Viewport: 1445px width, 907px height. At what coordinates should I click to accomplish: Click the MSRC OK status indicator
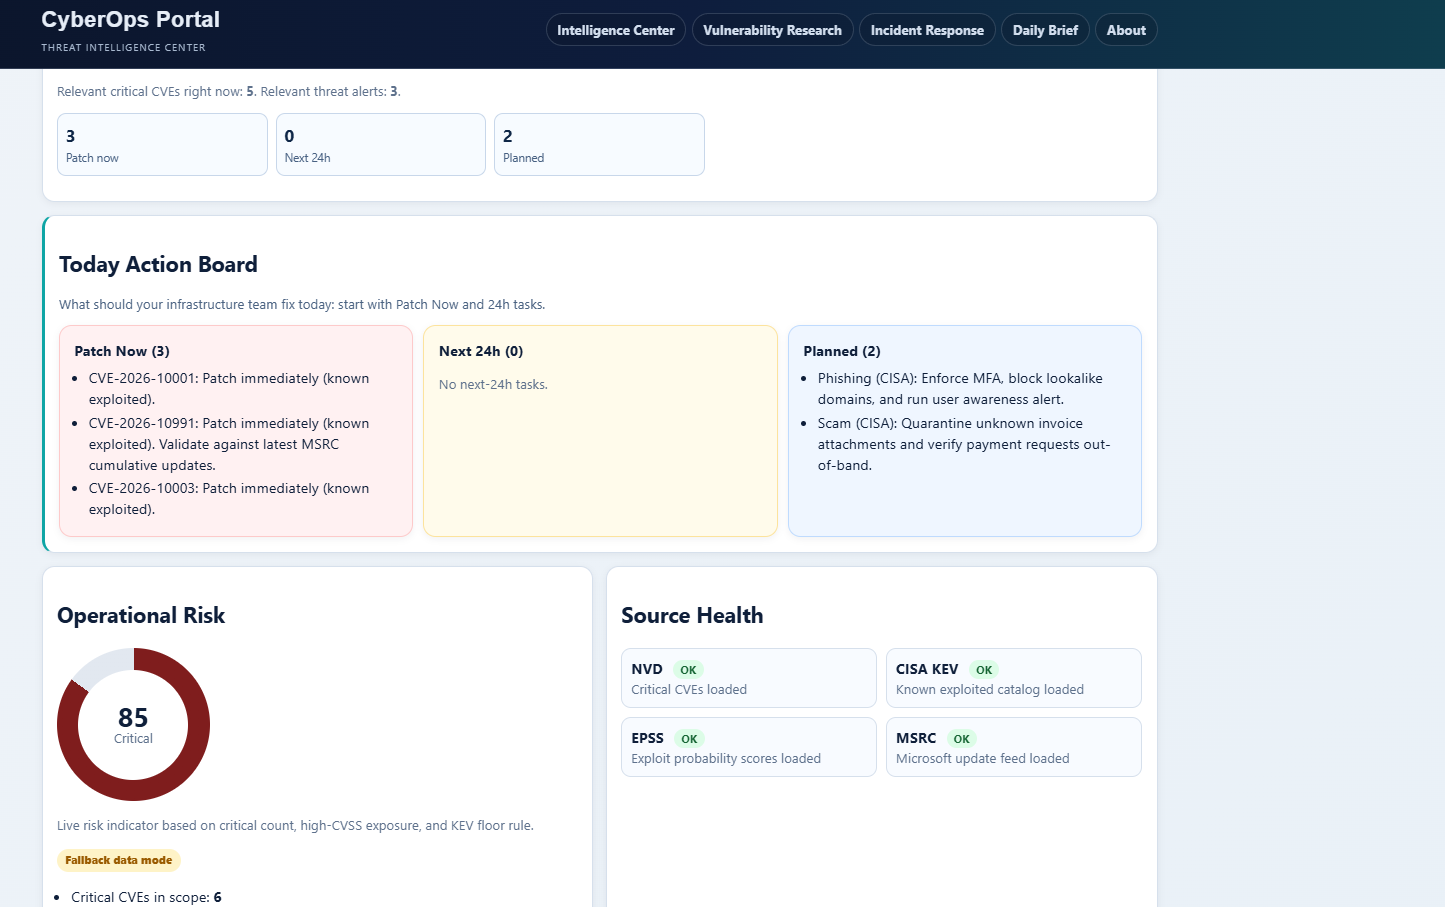(x=961, y=738)
